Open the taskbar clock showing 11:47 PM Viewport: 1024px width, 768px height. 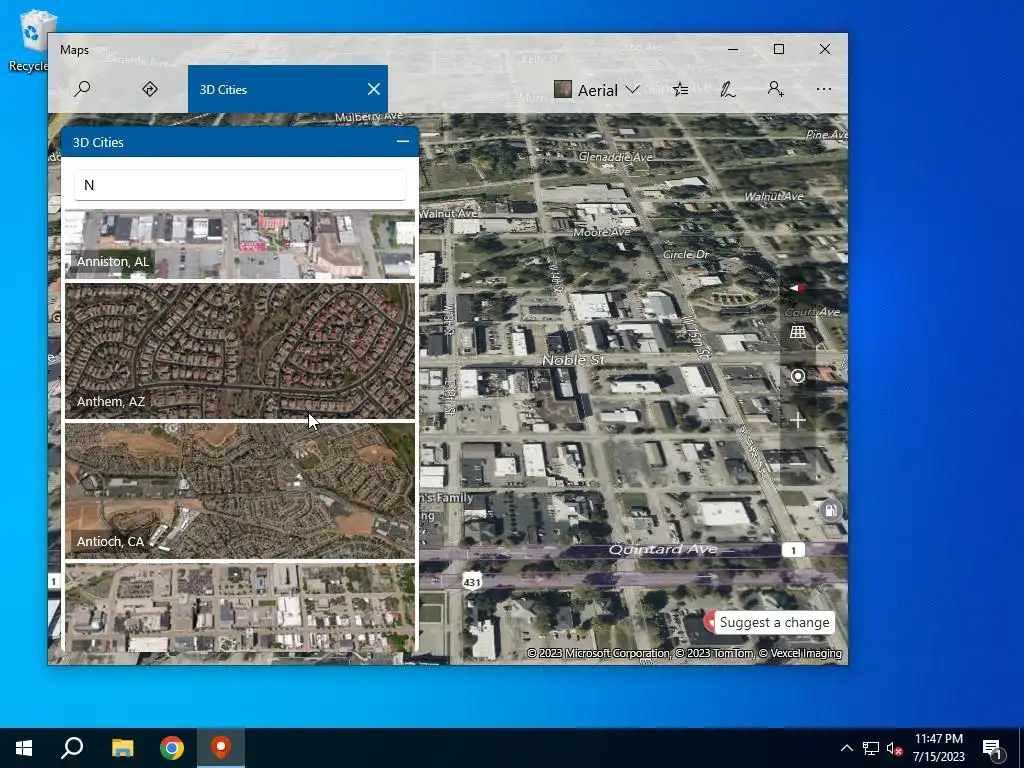point(938,748)
